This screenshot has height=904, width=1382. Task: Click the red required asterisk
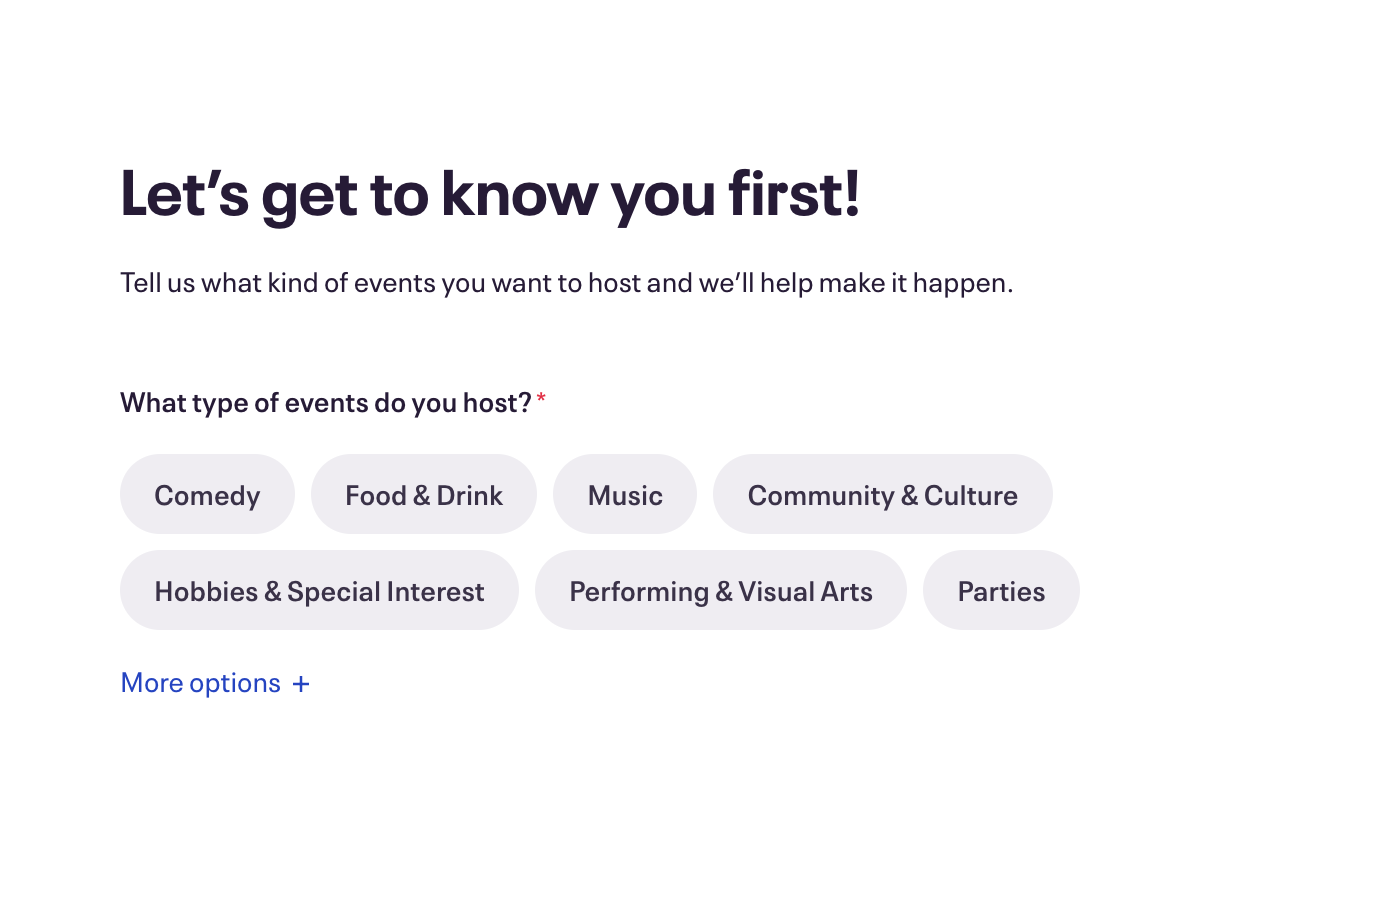tap(541, 400)
